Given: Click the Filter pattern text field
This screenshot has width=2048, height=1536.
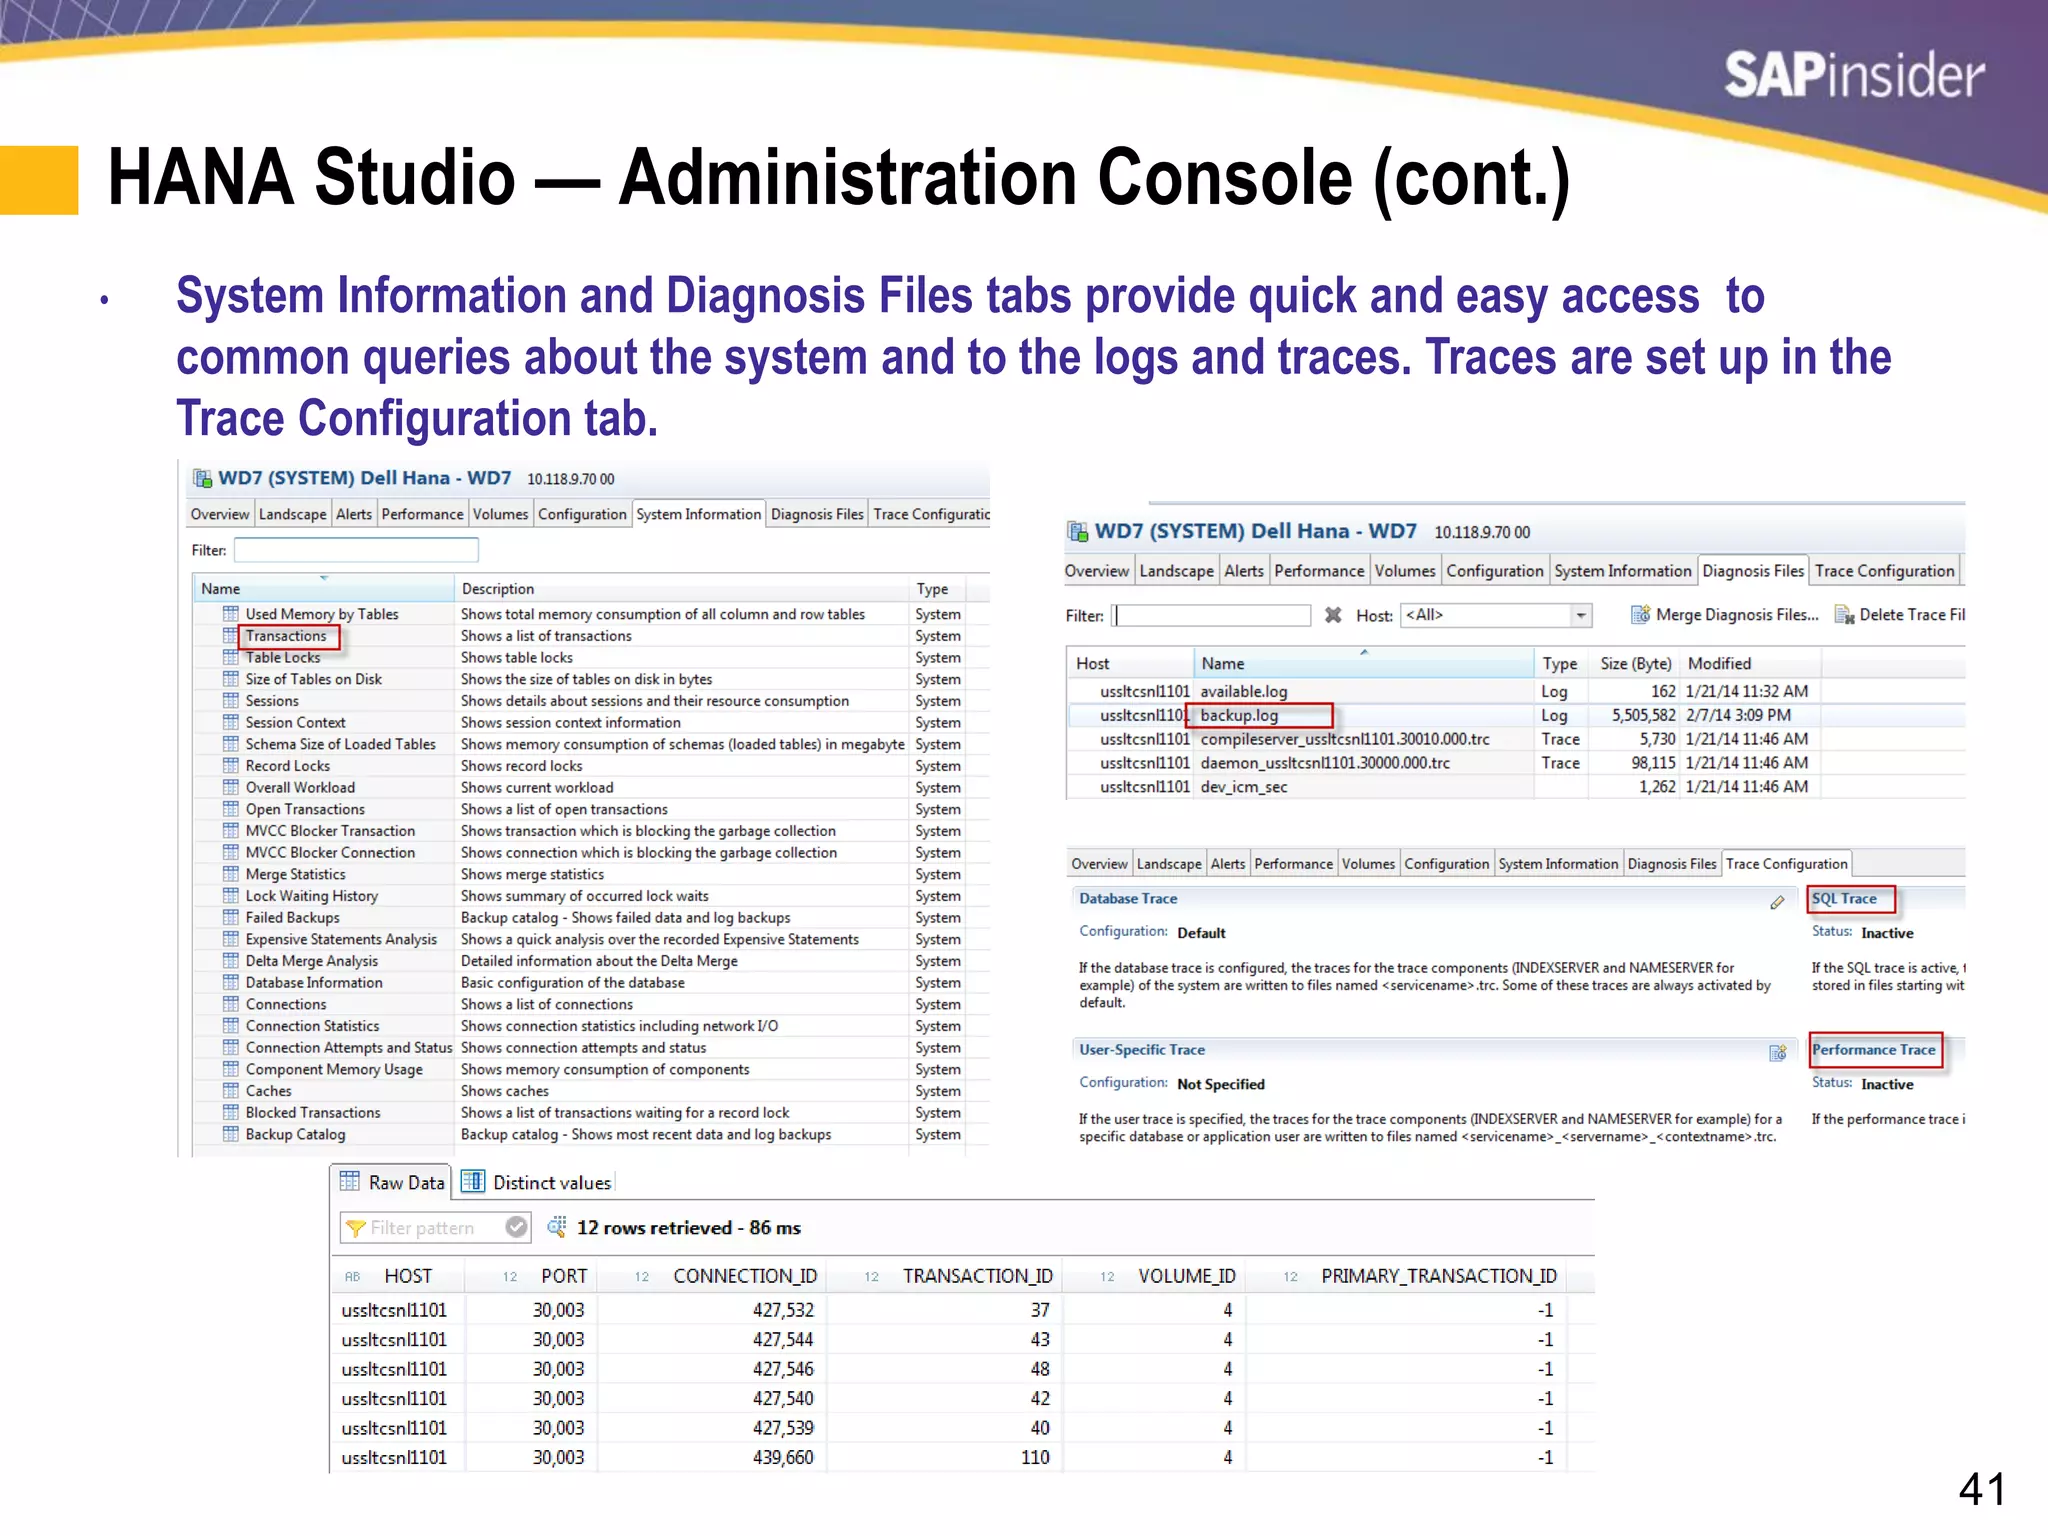Looking at the screenshot, I should [x=435, y=1228].
